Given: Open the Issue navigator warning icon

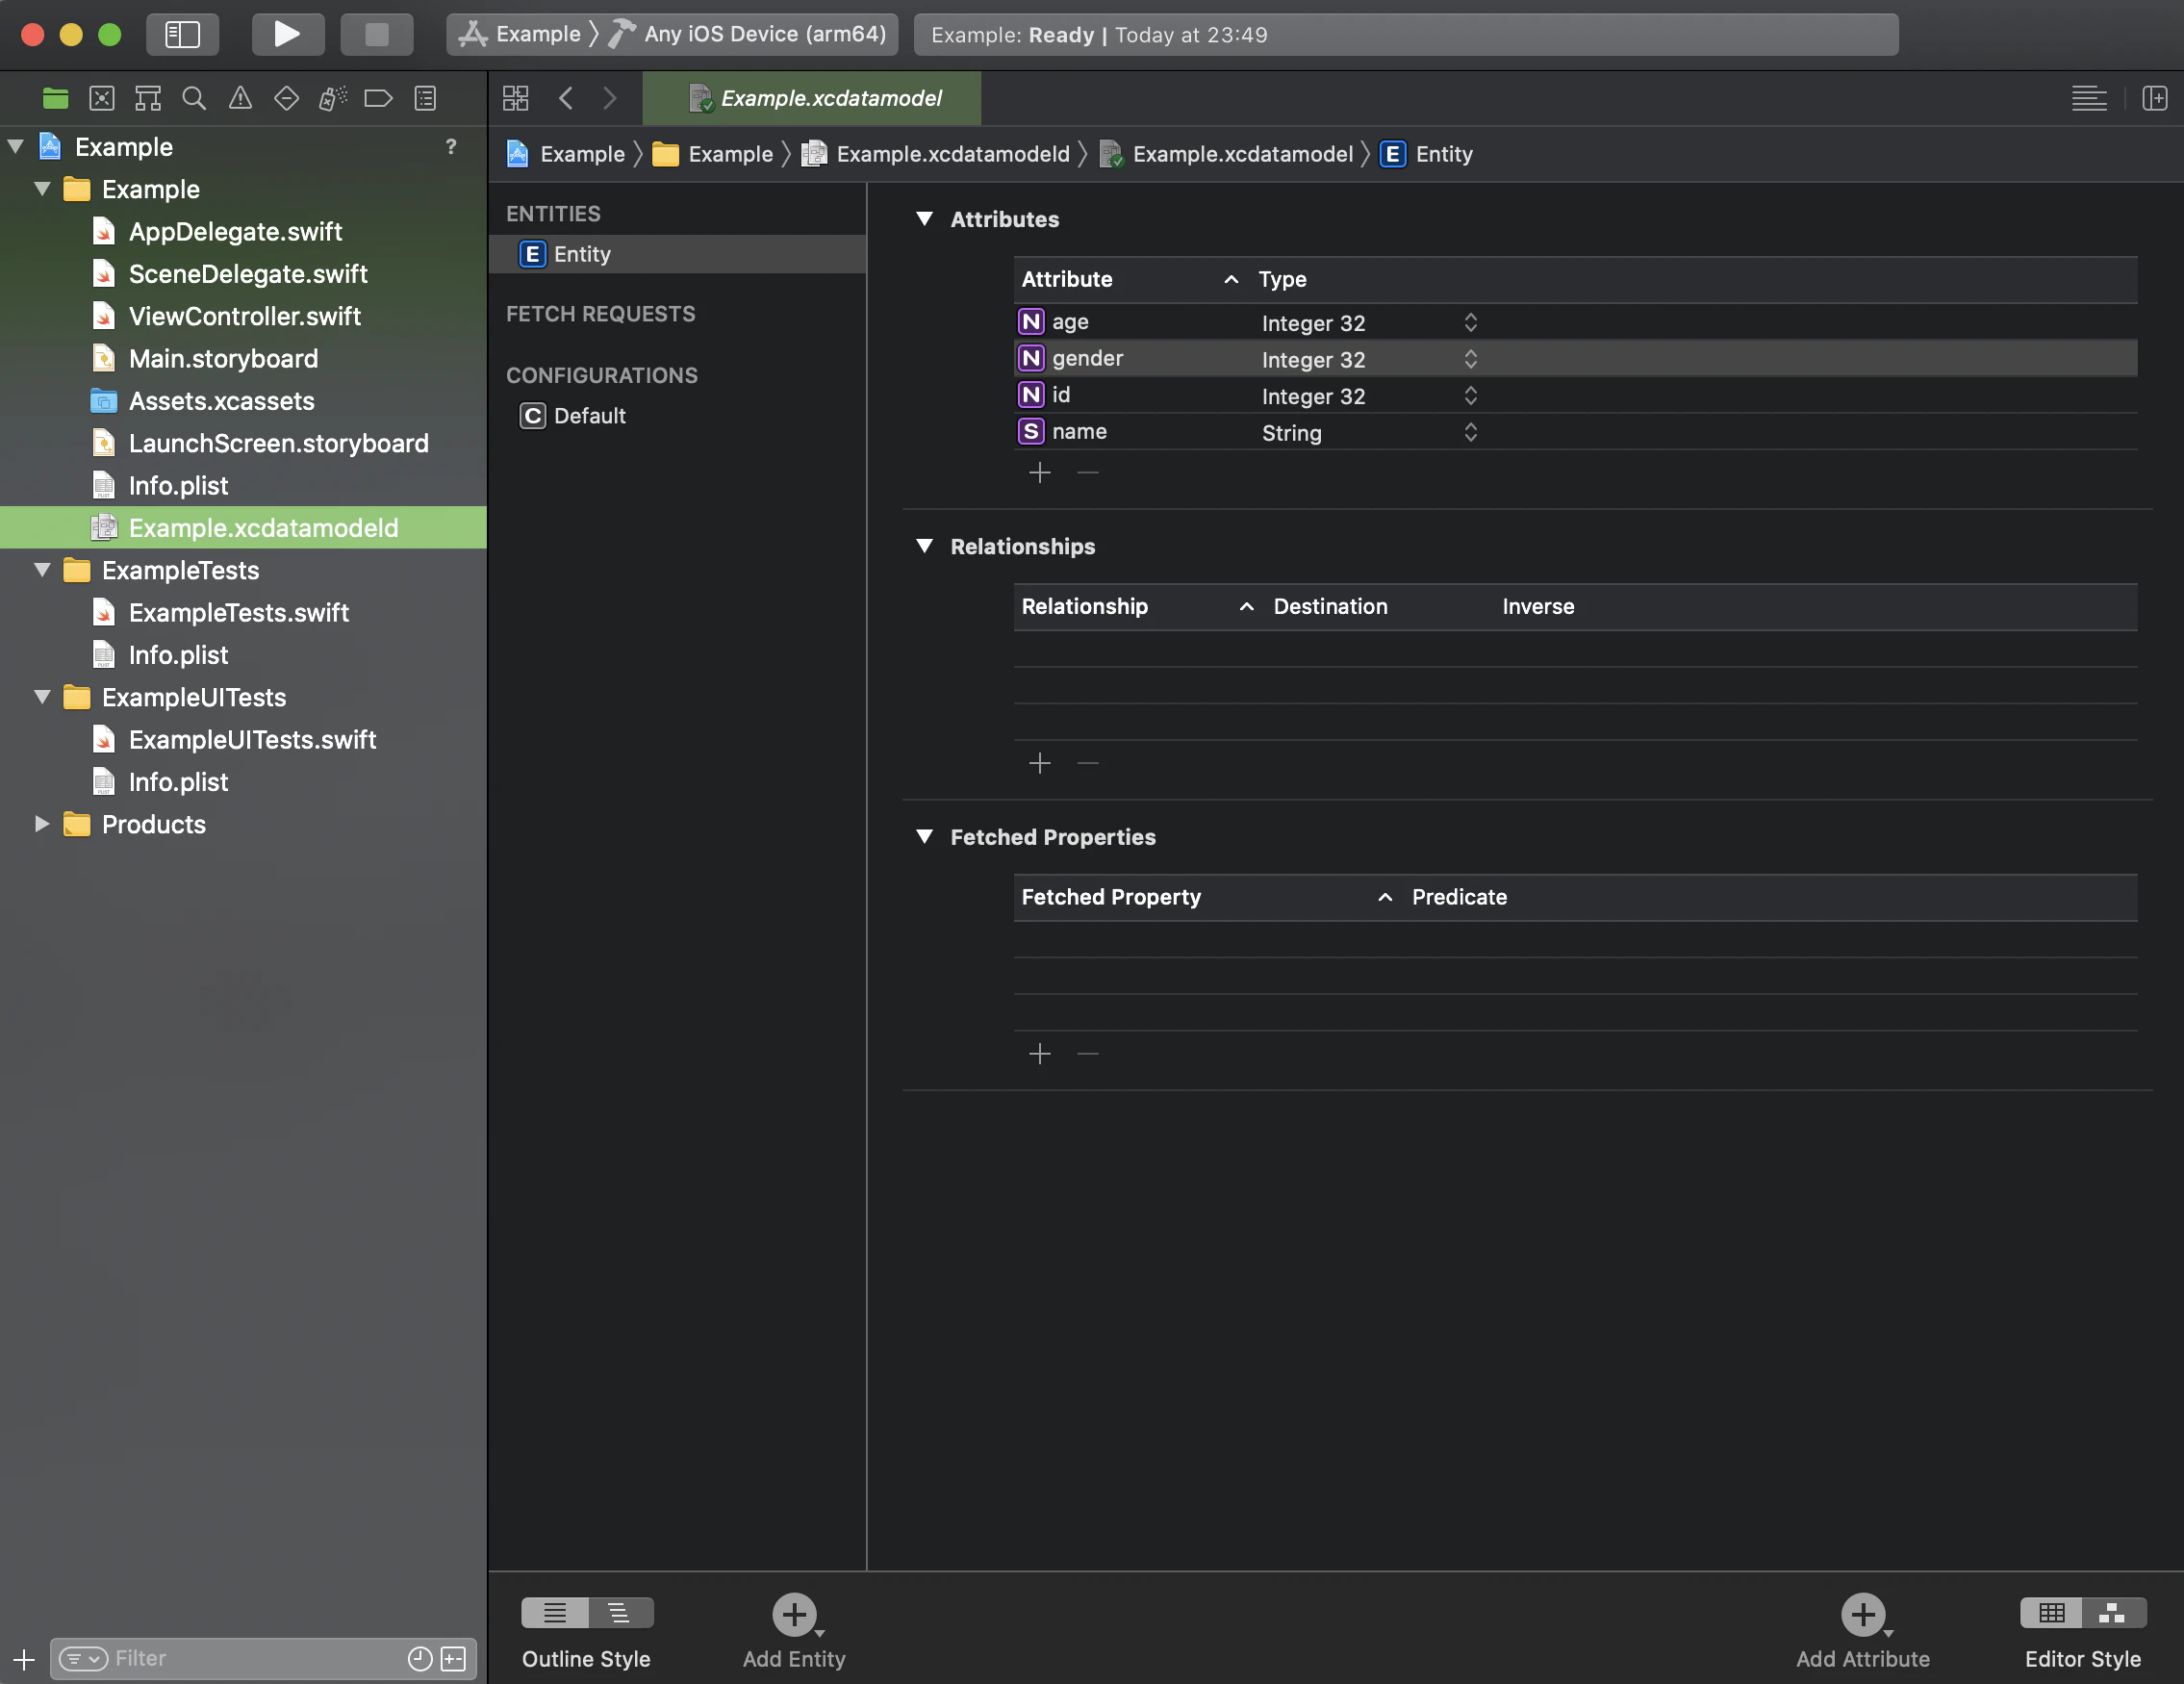Looking at the screenshot, I should pos(240,98).
